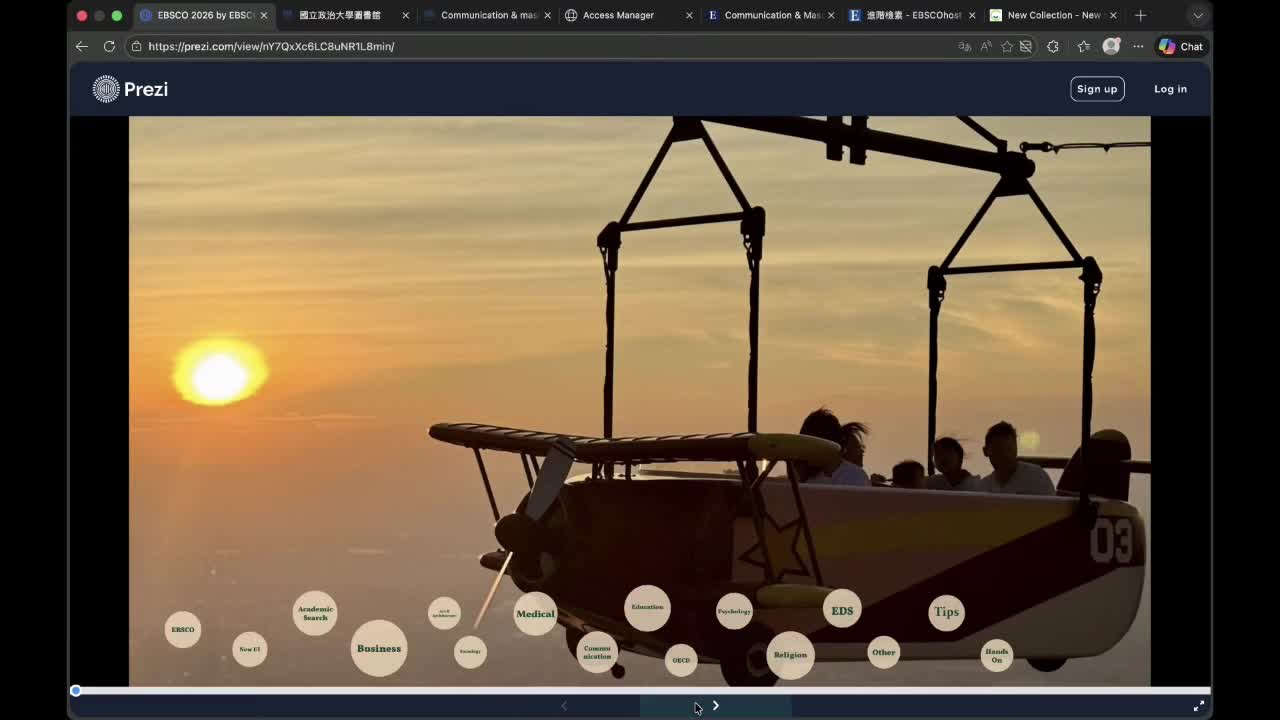Open the browser settings ellipsis menu
The width and height of the screenshot is (1280, 720).
(1137, 46)
